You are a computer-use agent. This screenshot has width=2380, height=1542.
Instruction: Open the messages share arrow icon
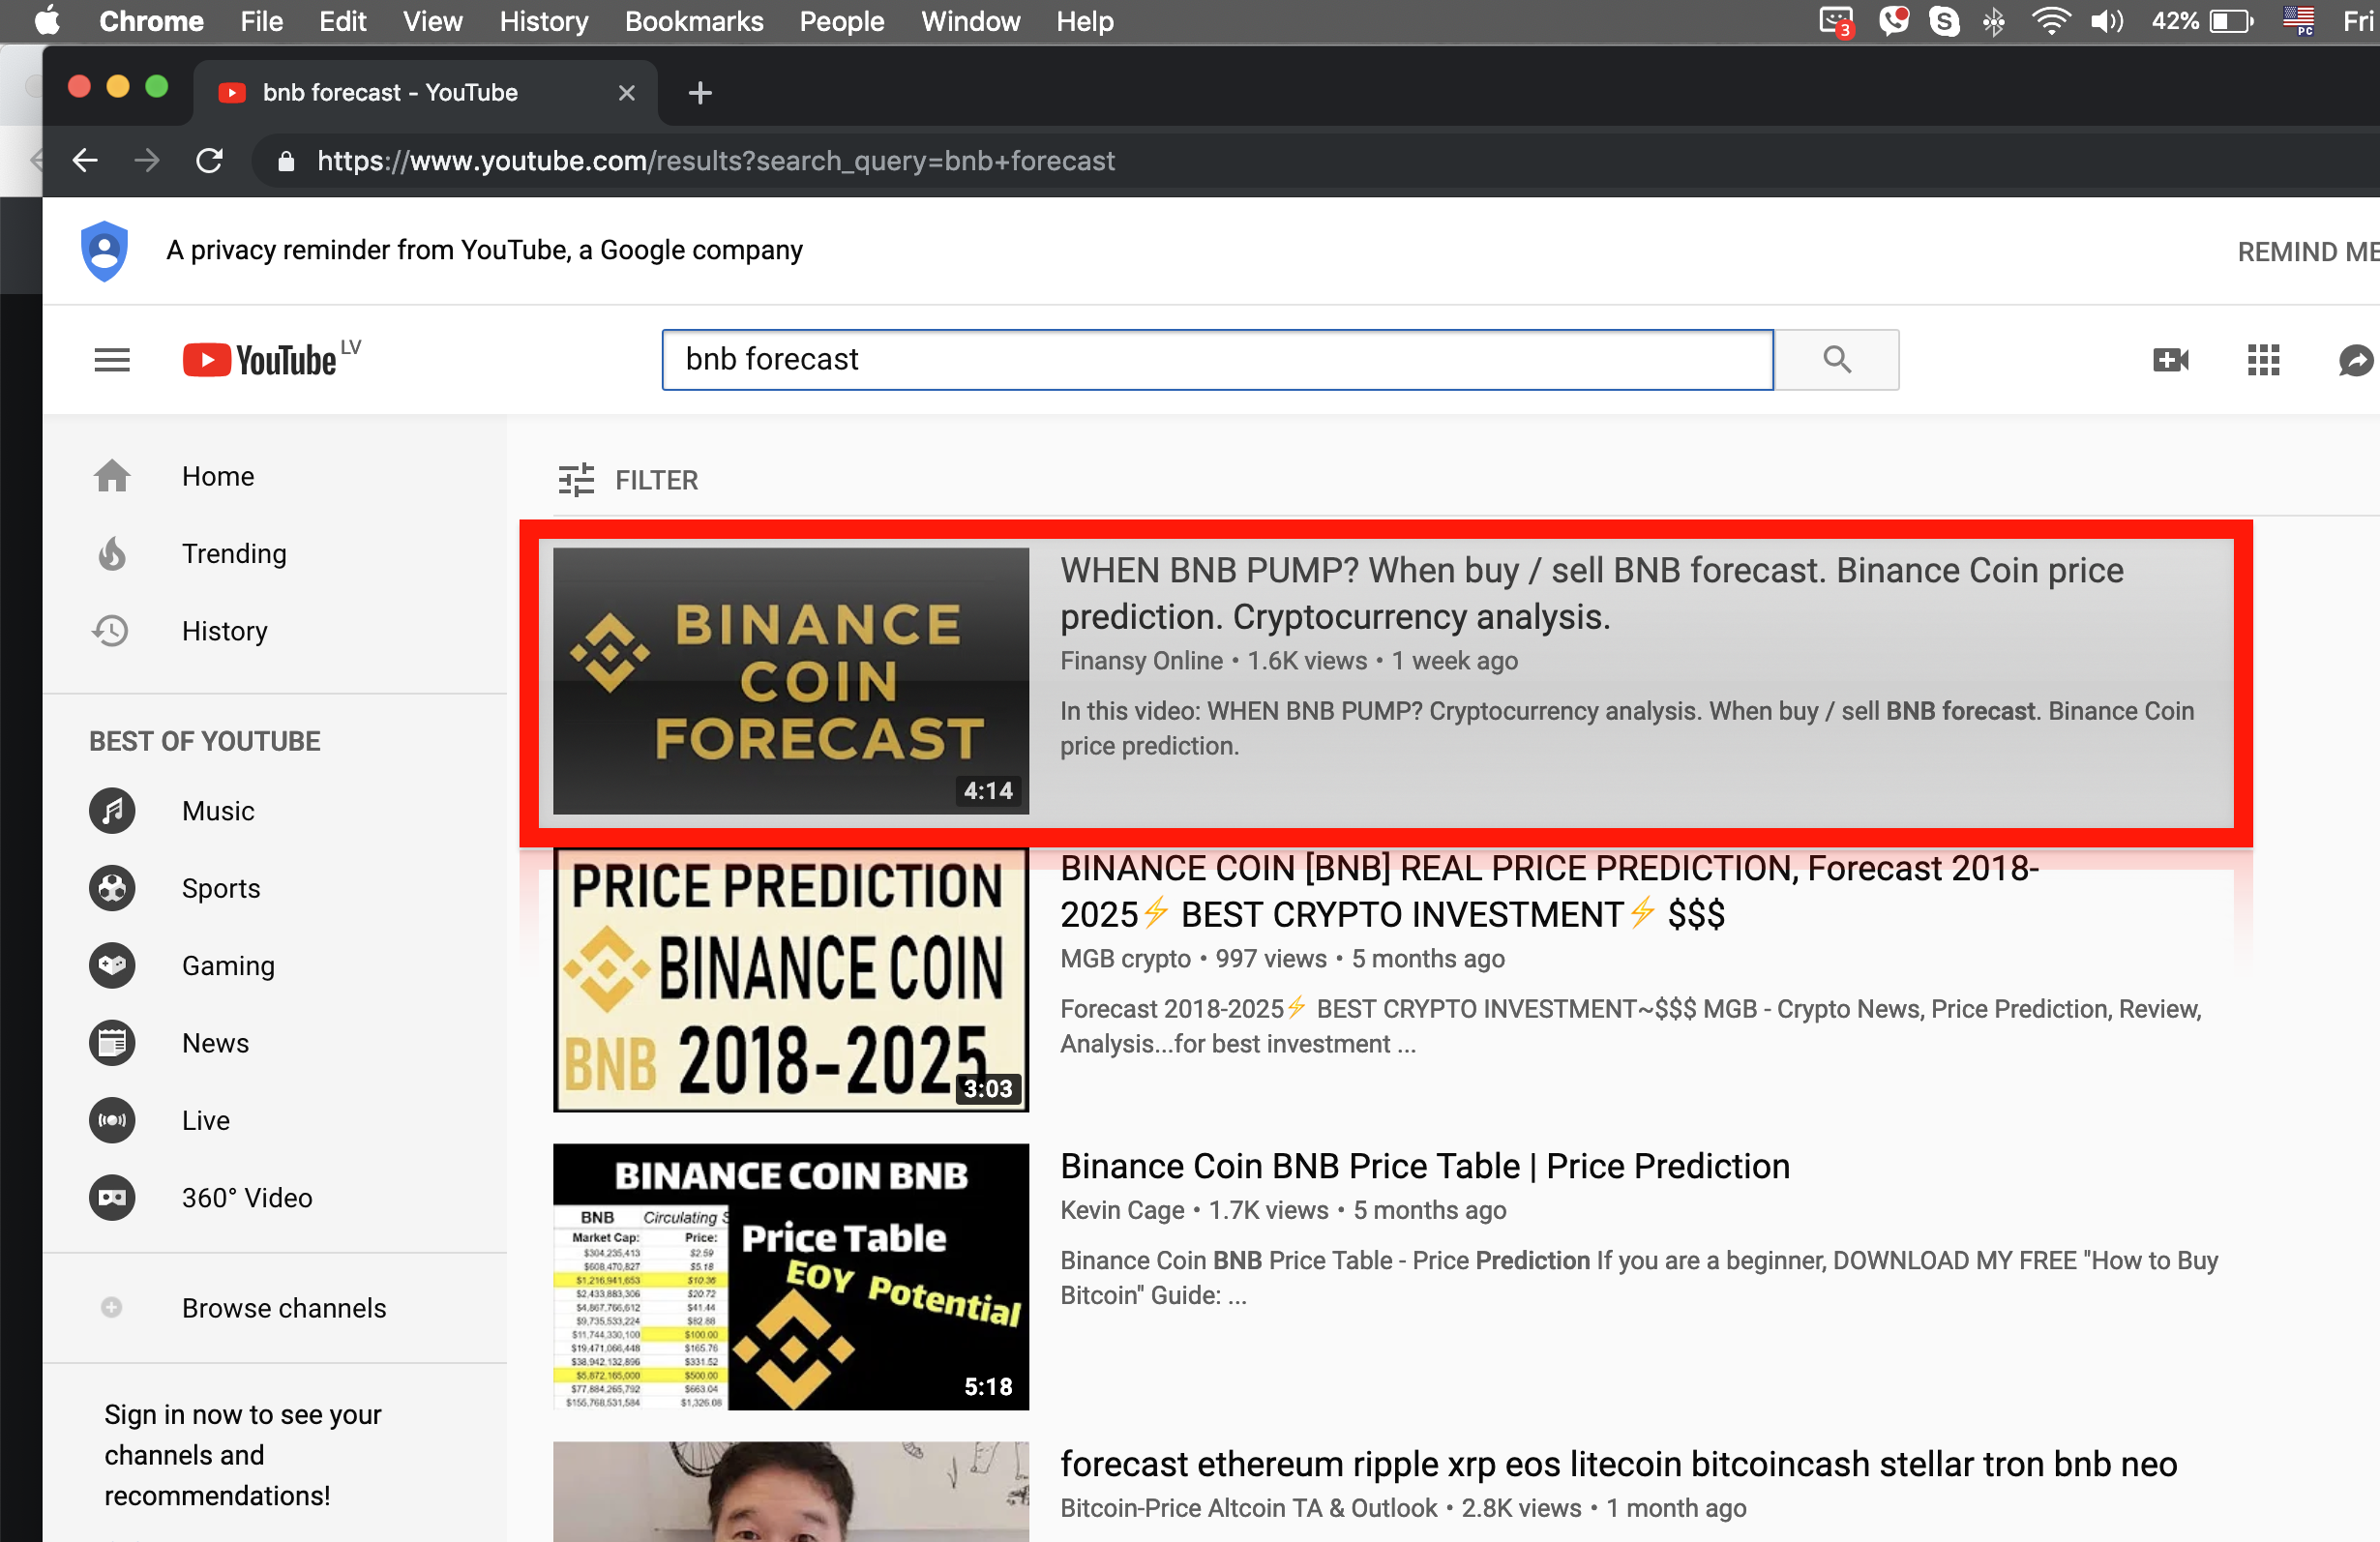tap(2356, 360)
